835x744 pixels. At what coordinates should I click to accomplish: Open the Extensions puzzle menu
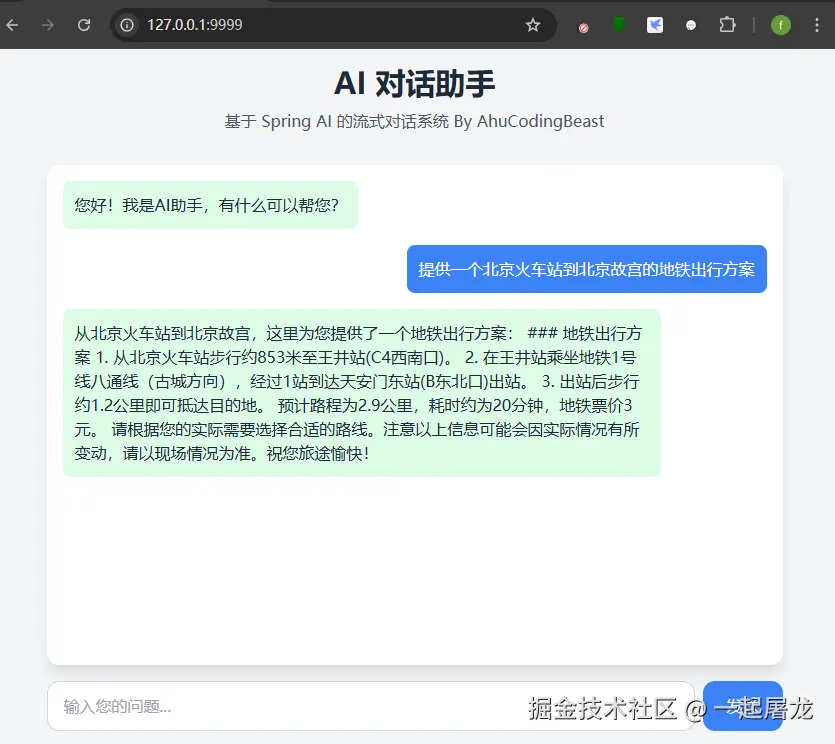(727, 25)
